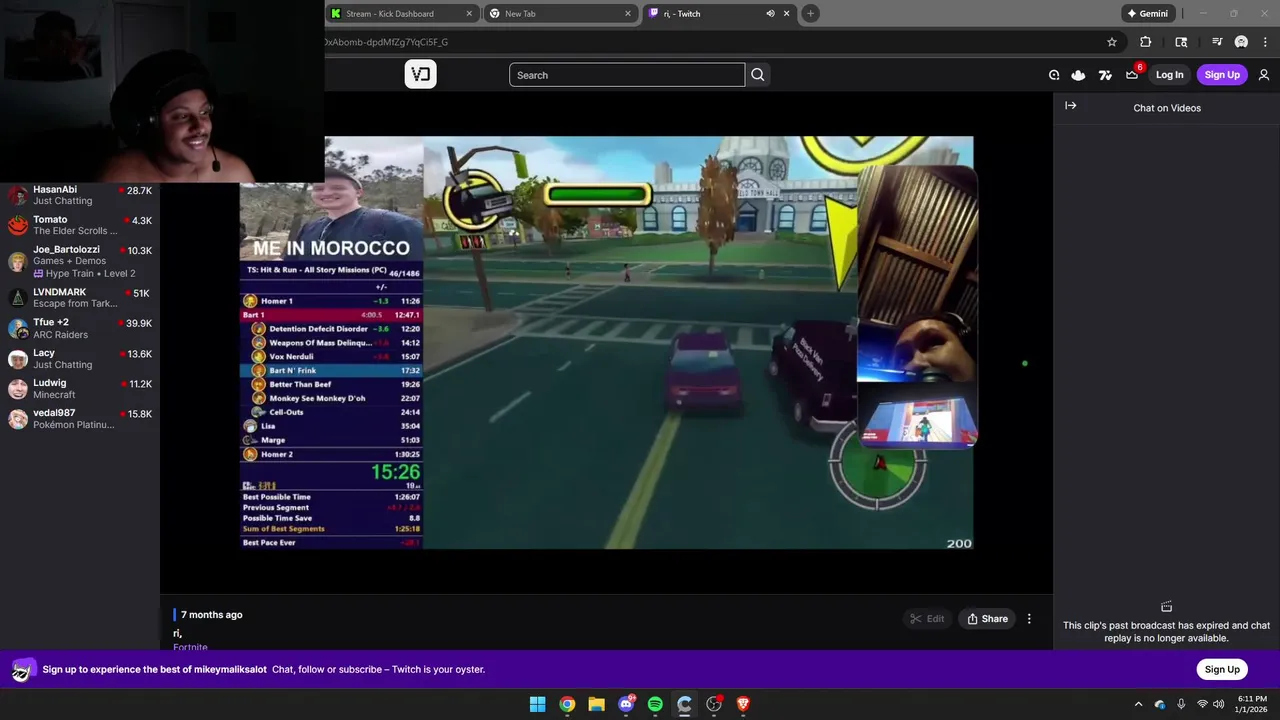Open Discord from the taskbar
The image size is (1280, 720).
[x=626, y=704]
